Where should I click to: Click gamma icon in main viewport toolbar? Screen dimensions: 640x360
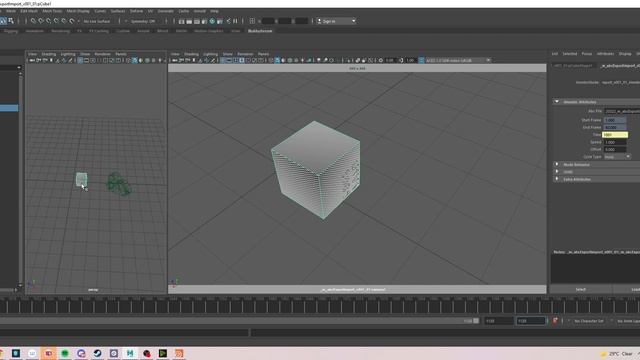[401, 60]
